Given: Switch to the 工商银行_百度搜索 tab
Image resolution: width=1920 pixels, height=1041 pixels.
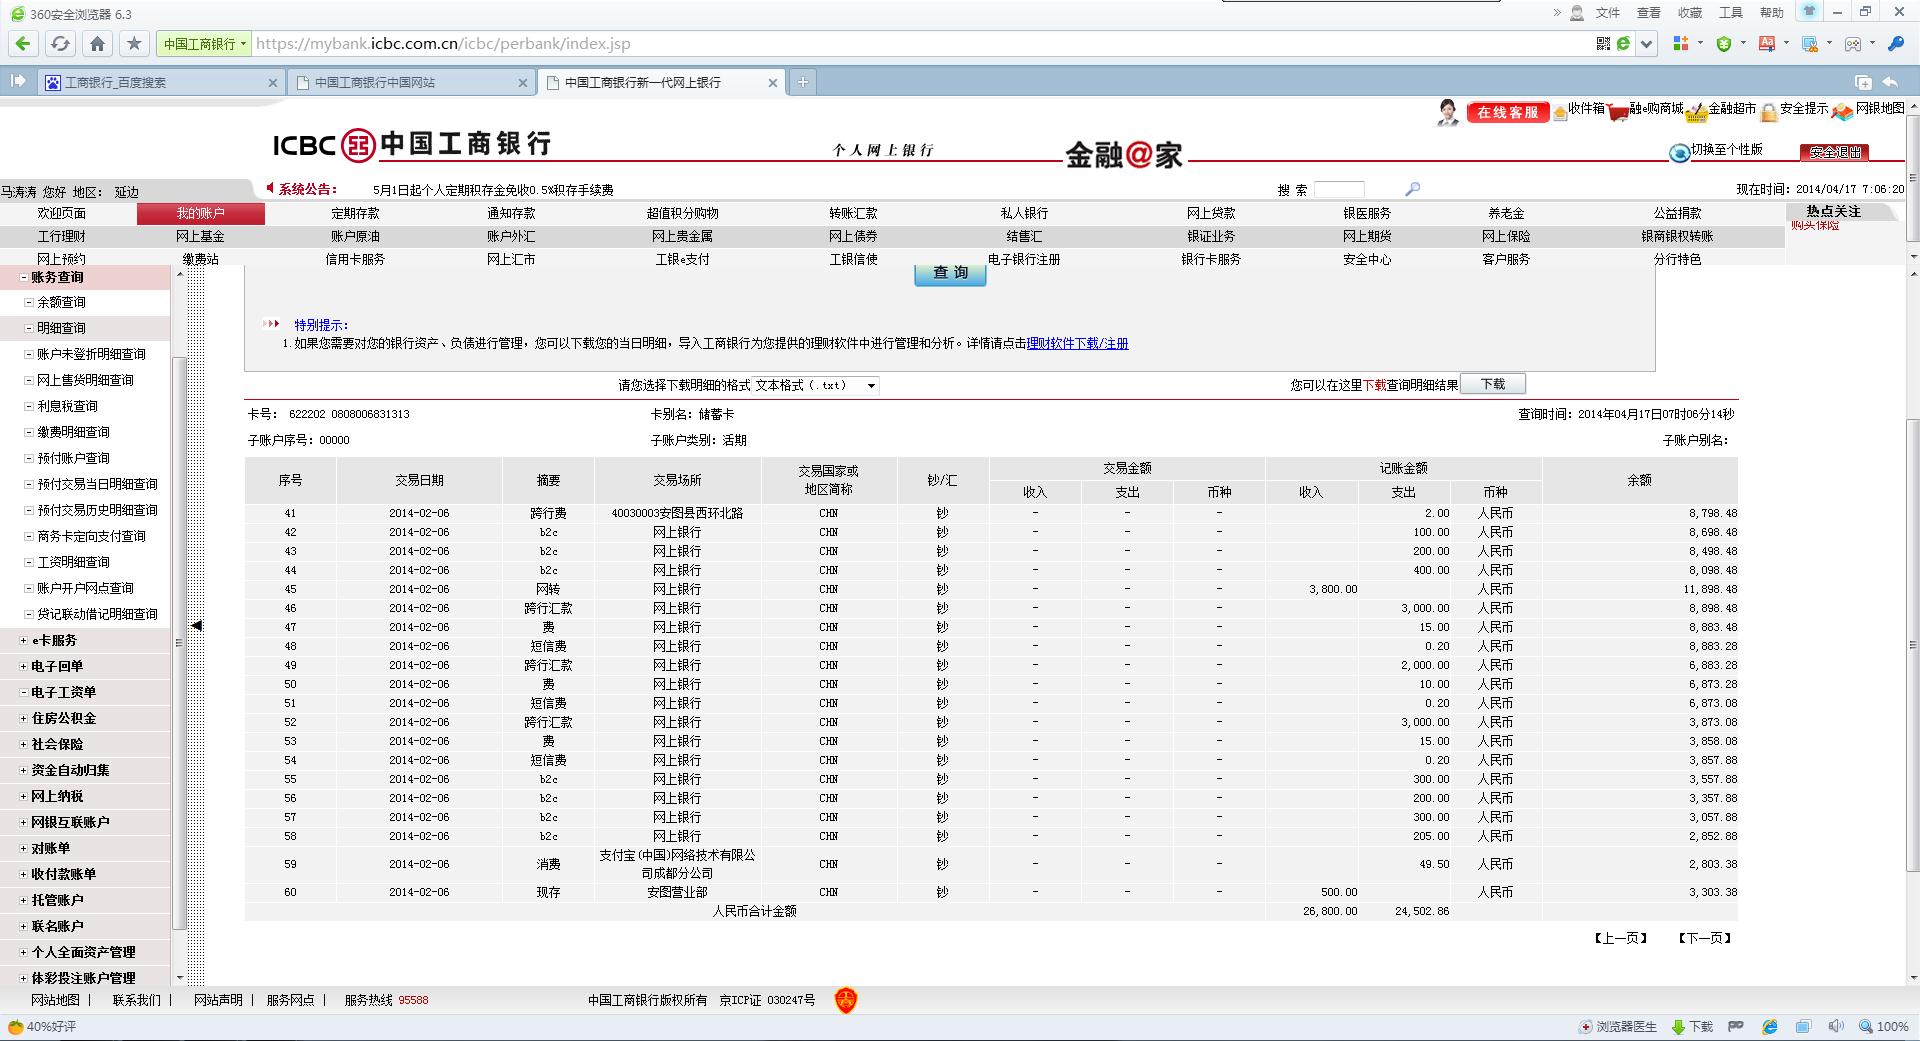Looking at the screenshot, I should pyautogui.click(x=160, y=83).
